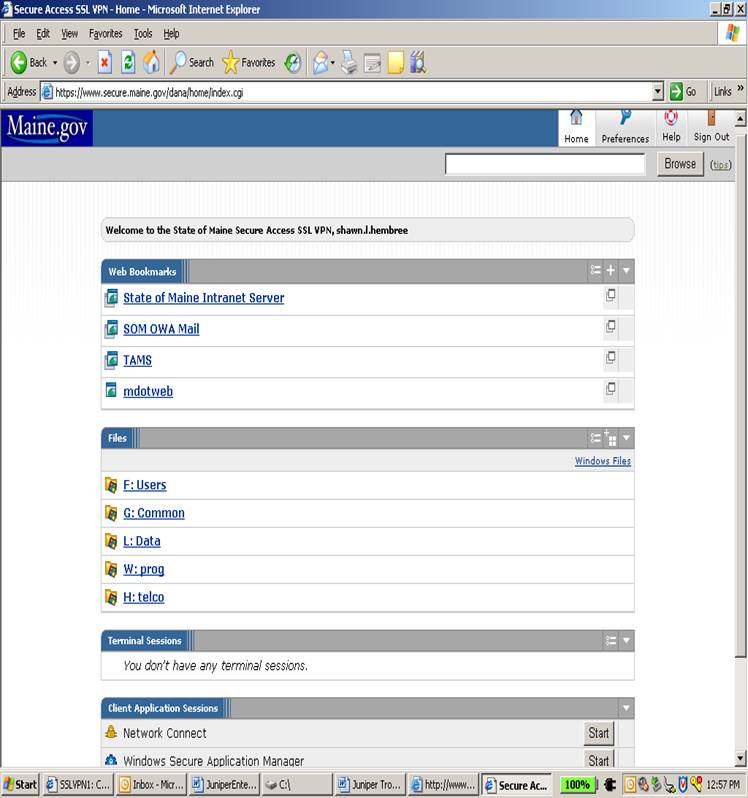Open the G: Common file share

(154, 513)
